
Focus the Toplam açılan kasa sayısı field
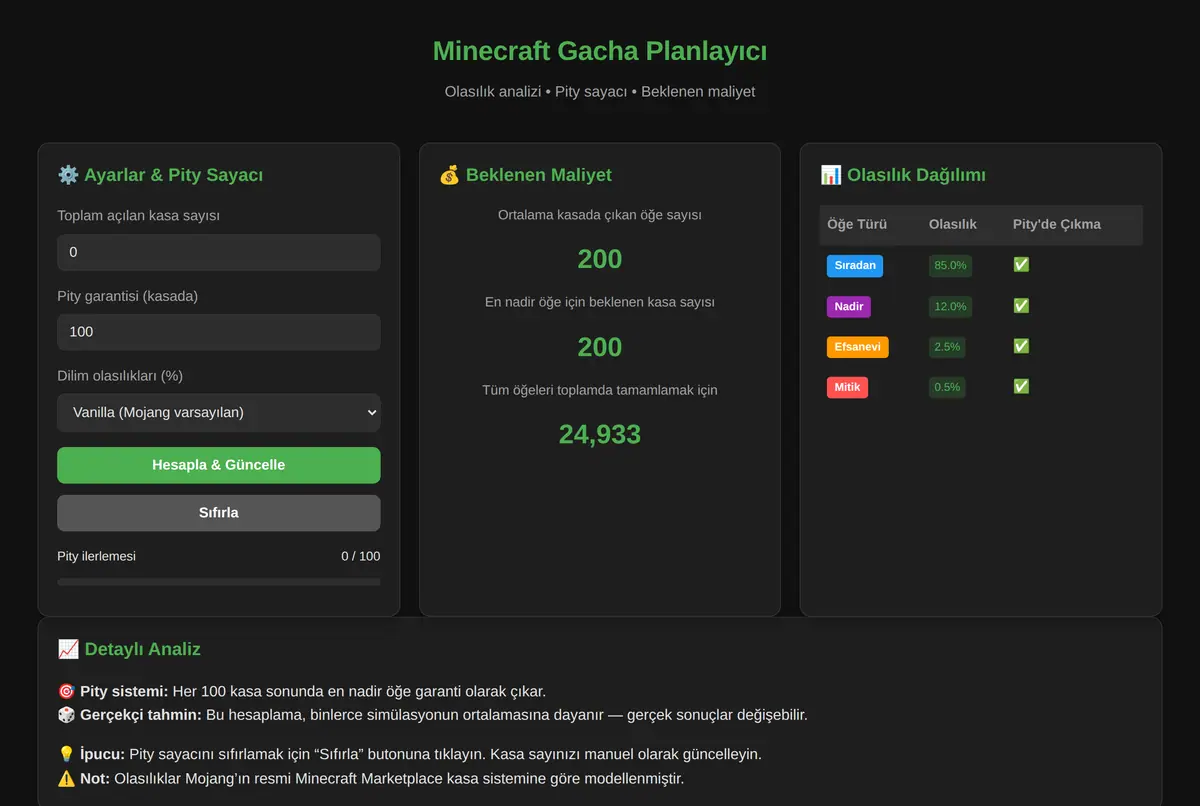pos(219,252)
